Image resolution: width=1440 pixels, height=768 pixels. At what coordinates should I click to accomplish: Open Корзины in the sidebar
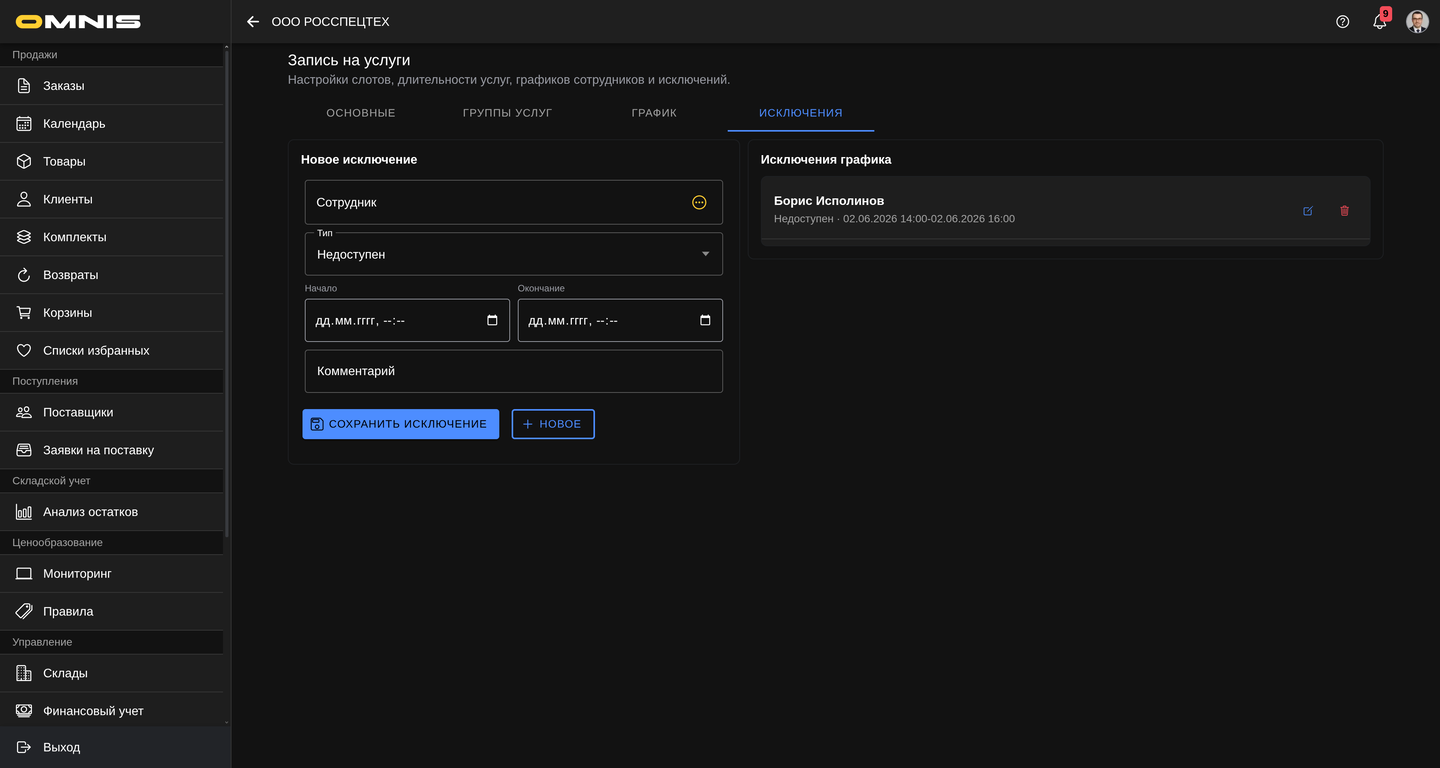(x=112, y=313)
